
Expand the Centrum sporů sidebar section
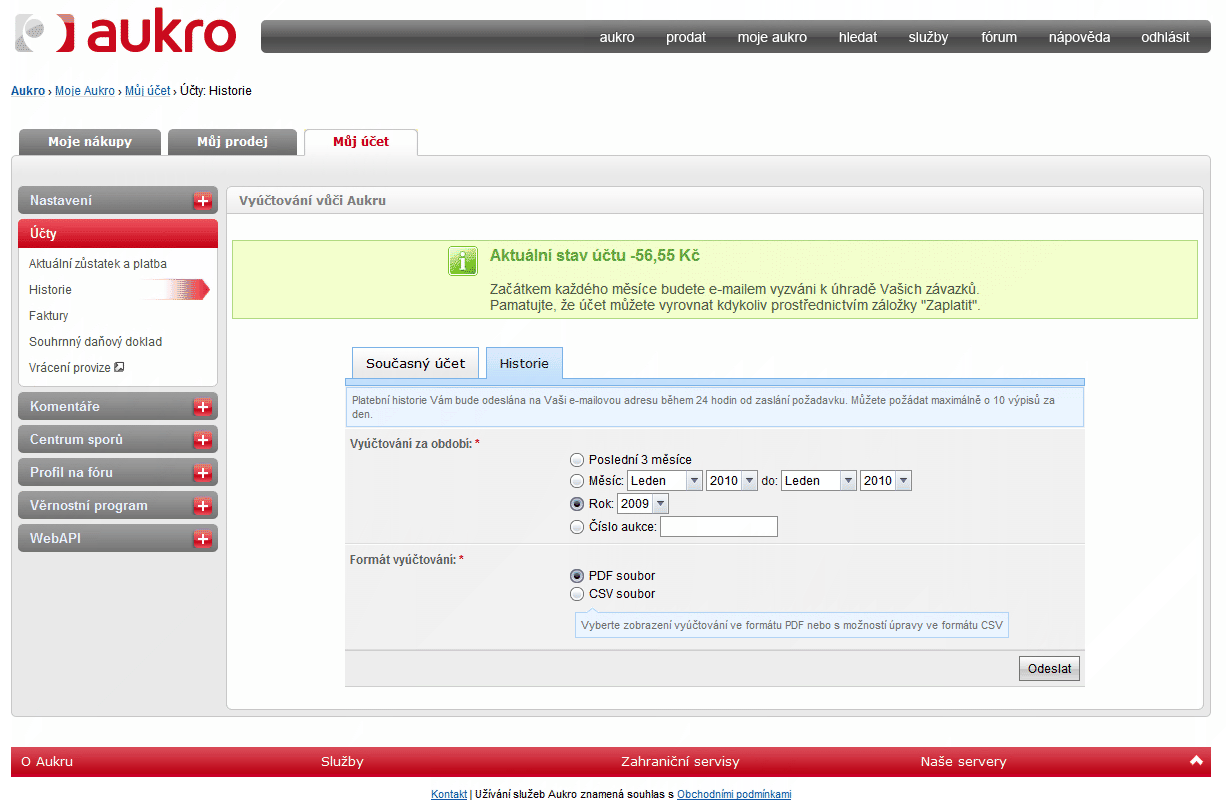(118, 440)
